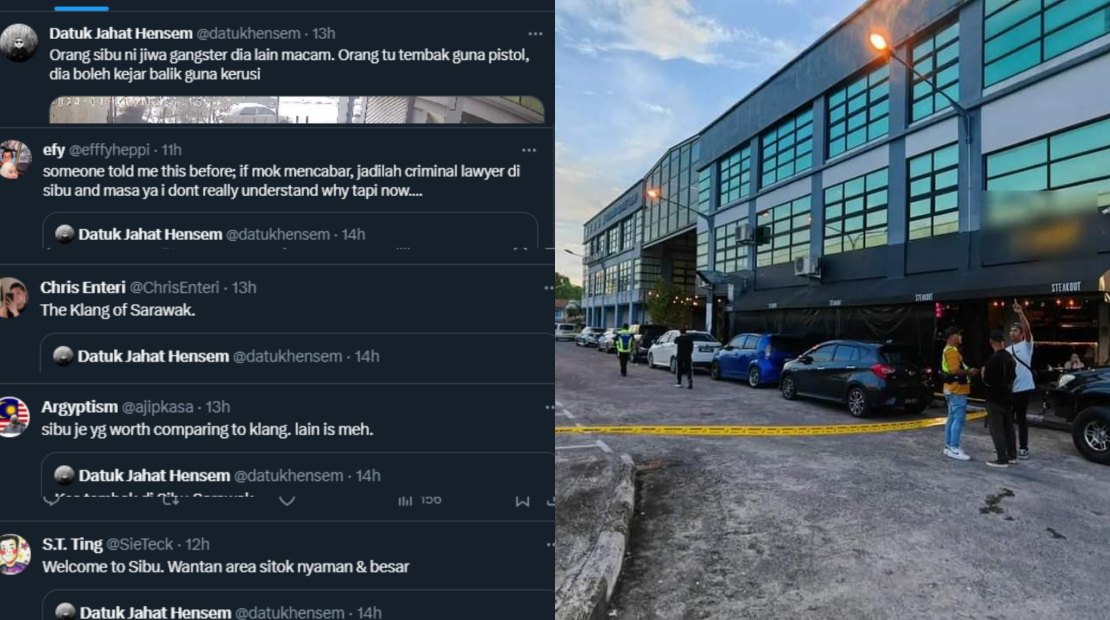
Task: Open the @efffyheppi handle link
Action: pos(109,150)
